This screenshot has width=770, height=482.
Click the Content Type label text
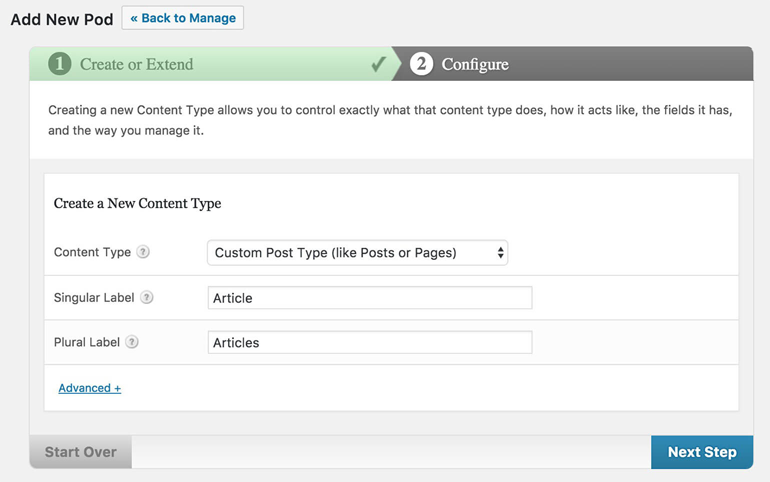(92, 252)
